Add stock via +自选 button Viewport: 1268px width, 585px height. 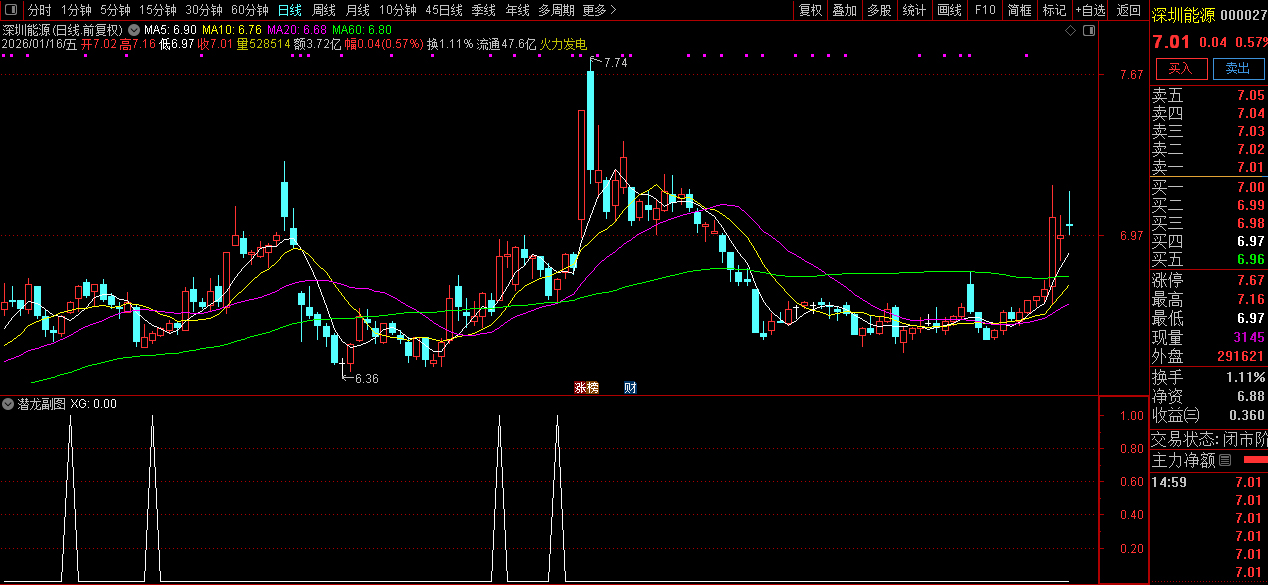click(1091, 10)
